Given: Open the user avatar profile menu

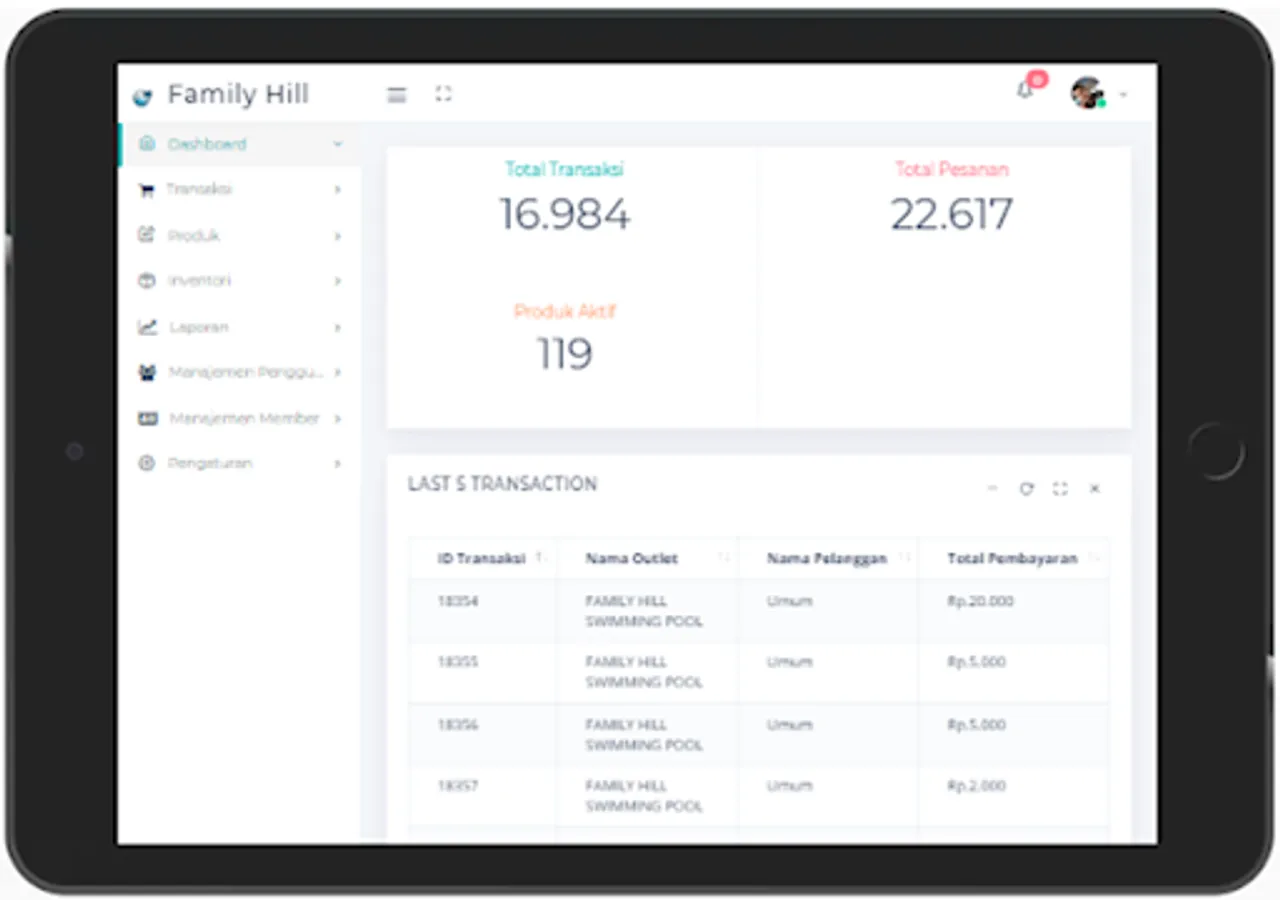Looking at the screenshot, I should [x=1088, y=93].
